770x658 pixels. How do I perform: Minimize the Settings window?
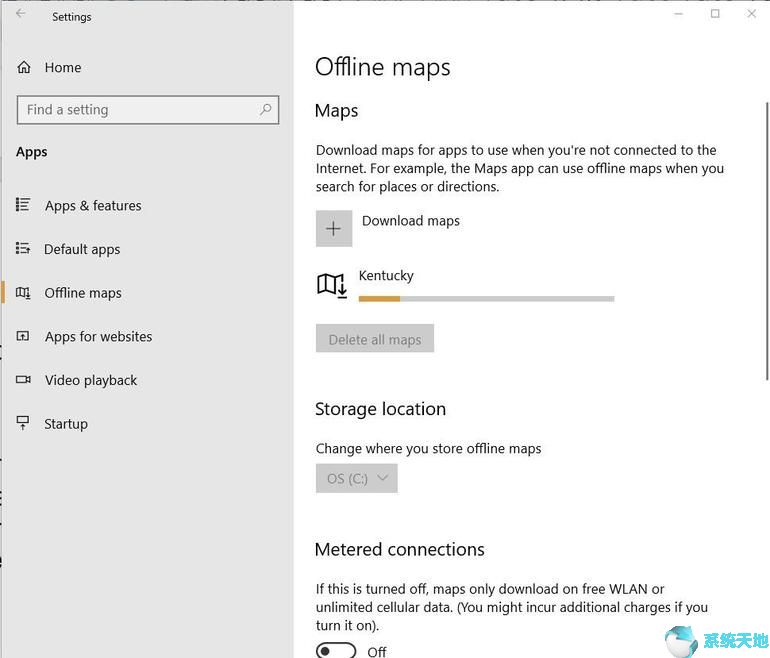pyautogui.click(x=679, y=14)
